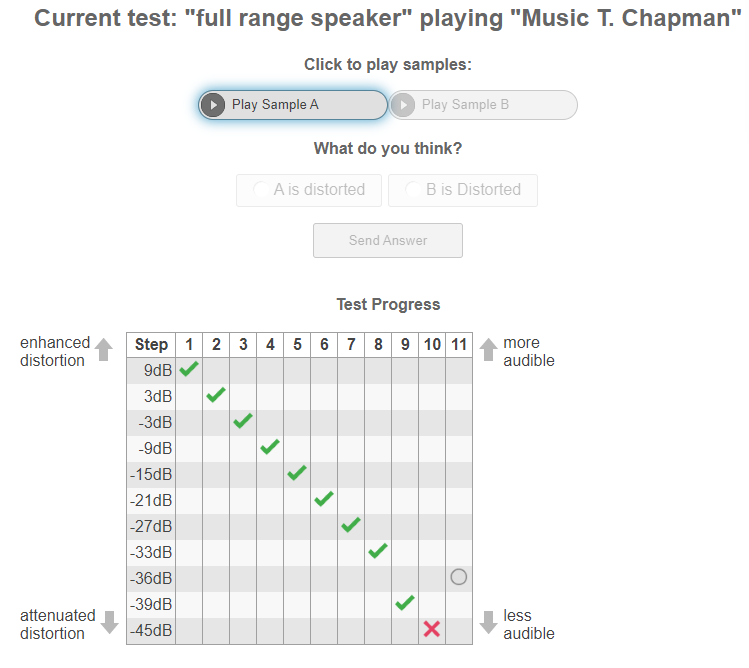Click the more audible up arrow

pos(488,350)
